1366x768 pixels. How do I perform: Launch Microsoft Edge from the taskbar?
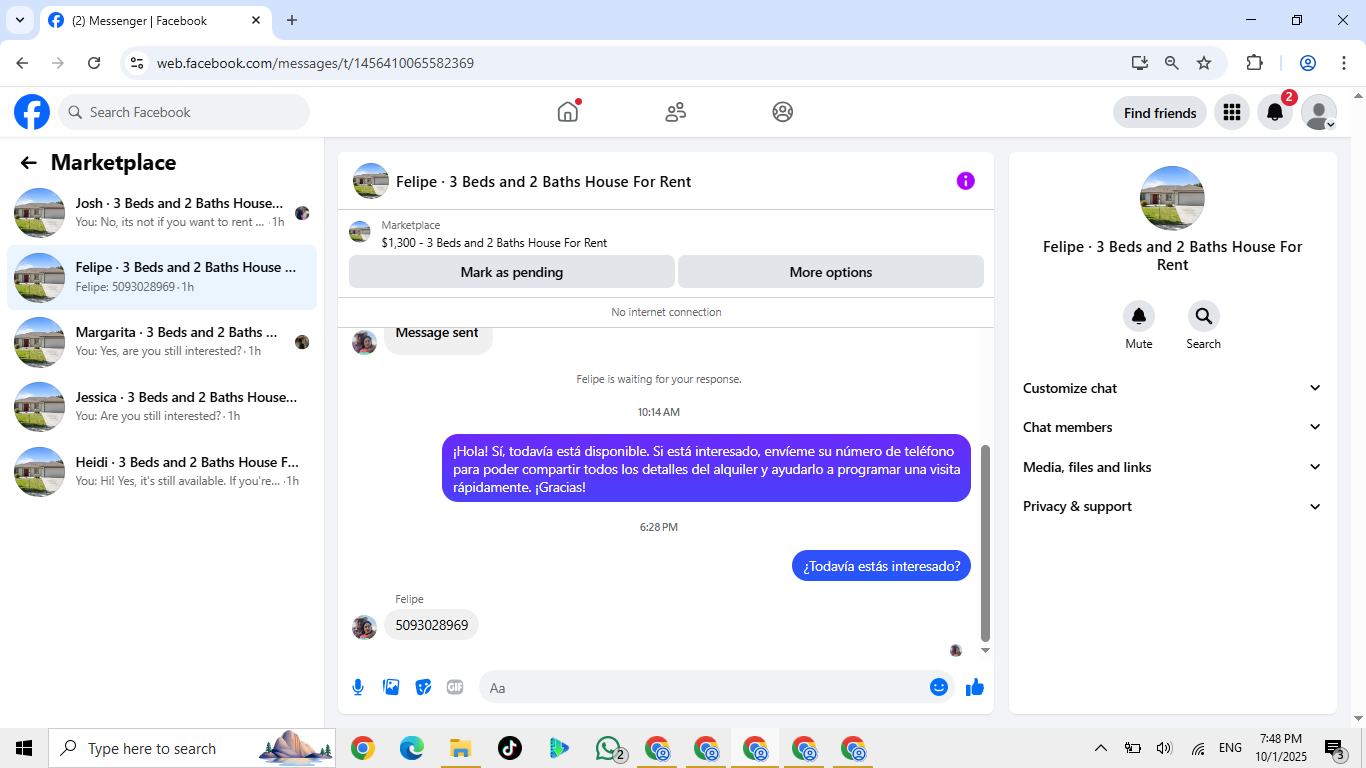(x=412, y=748)
